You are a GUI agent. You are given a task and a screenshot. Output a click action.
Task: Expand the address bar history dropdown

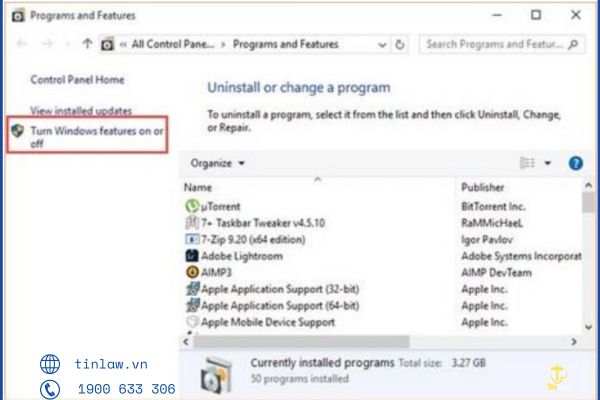tap(382, 45)
